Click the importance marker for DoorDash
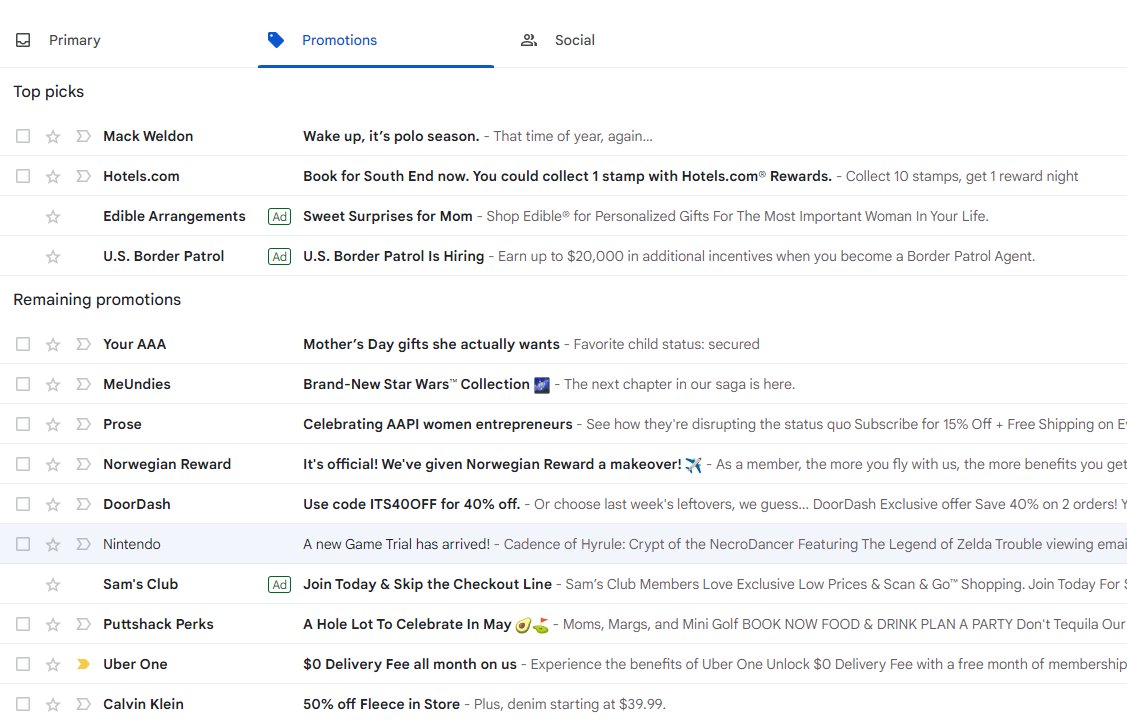This screenshot has height=722, width=1127. click(x=82, y=504)
